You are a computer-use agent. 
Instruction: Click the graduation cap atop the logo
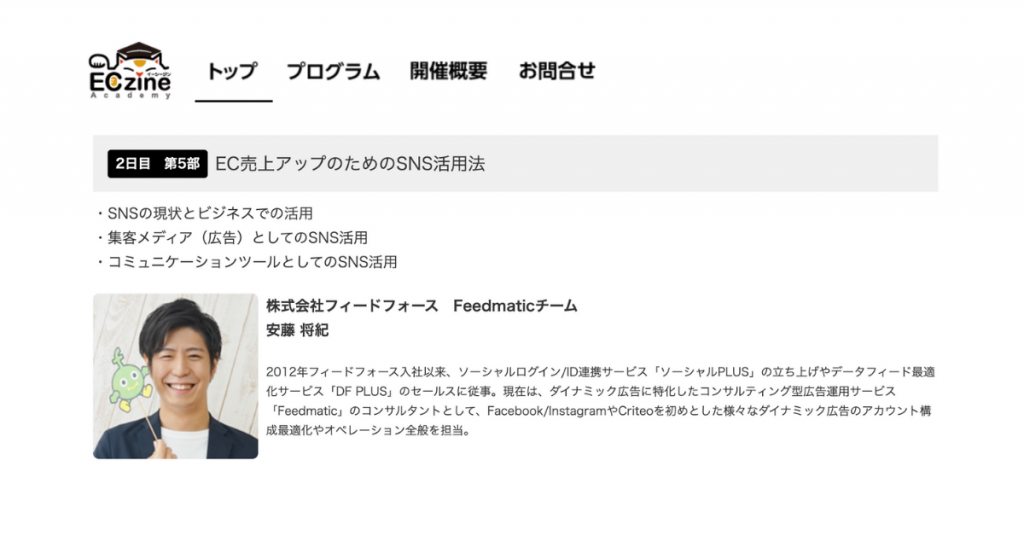coord(139,50)
